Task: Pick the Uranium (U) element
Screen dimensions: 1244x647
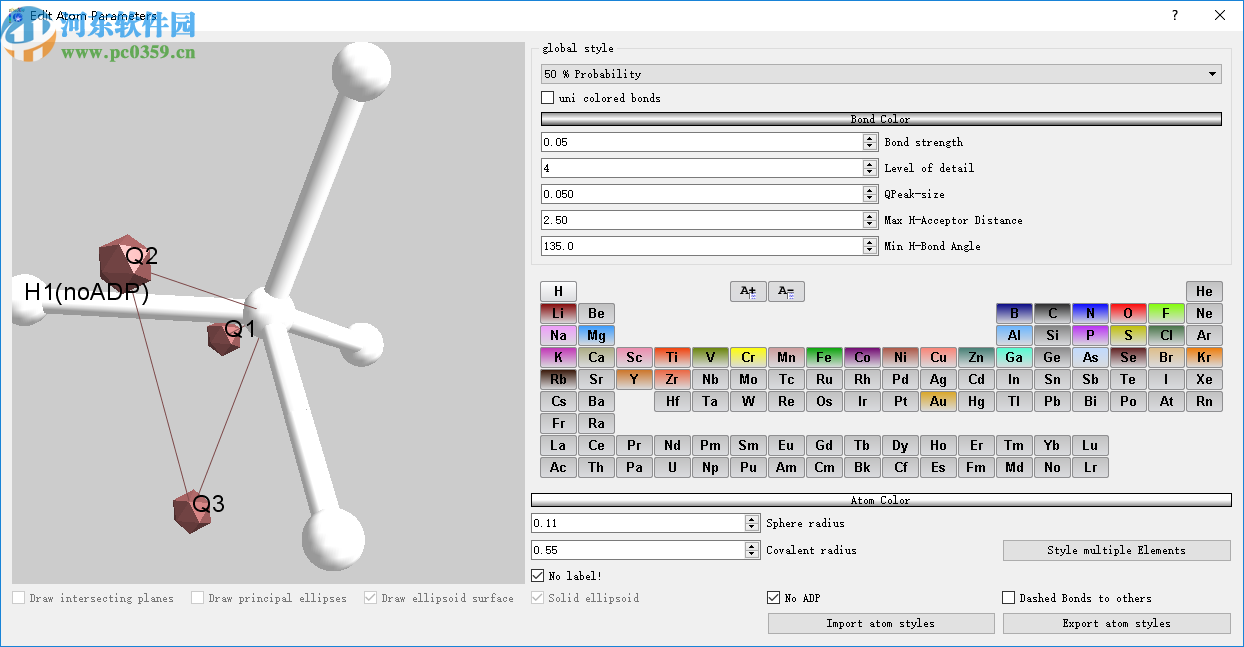Action: click(x=672, y=467)
